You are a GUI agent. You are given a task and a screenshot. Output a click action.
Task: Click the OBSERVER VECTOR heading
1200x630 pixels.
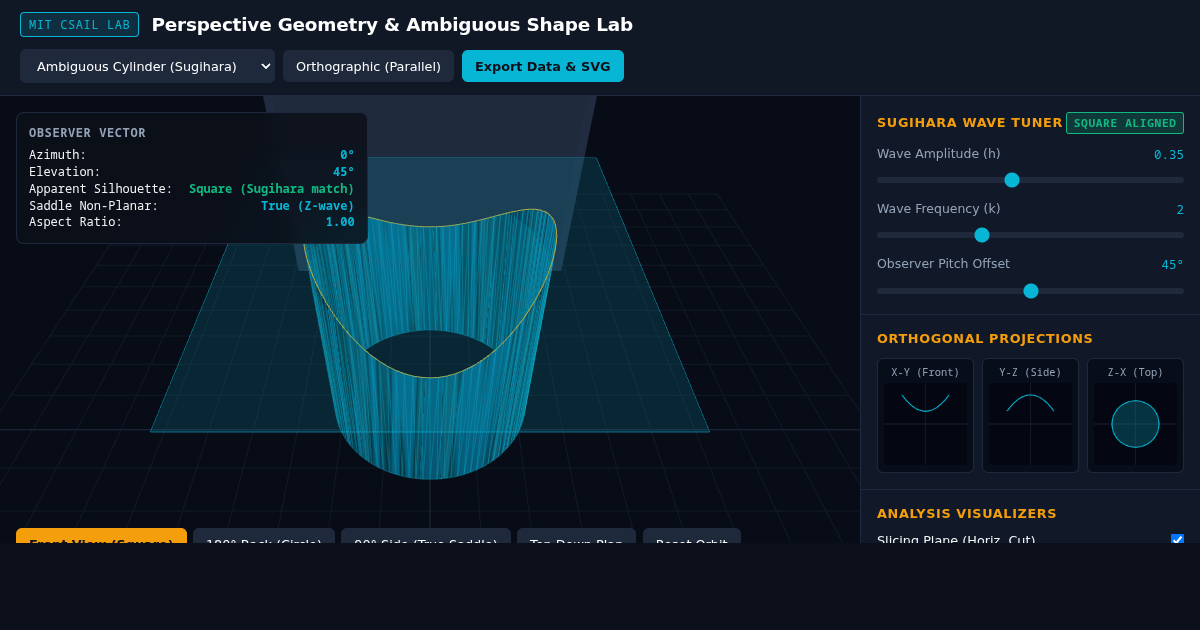point(87,133)
